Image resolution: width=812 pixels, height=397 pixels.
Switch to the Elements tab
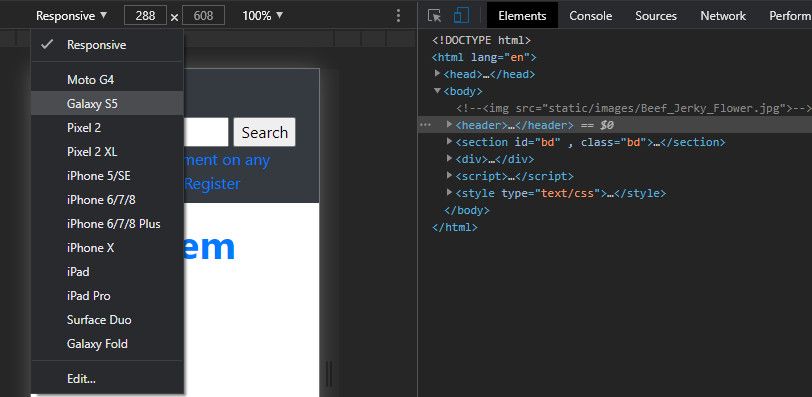(522, 16)
